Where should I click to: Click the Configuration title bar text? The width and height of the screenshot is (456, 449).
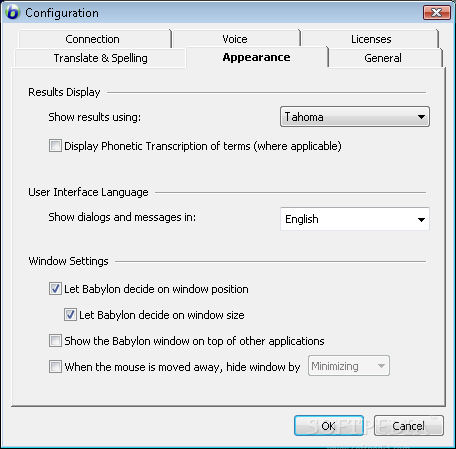click(x=62, y=13)
